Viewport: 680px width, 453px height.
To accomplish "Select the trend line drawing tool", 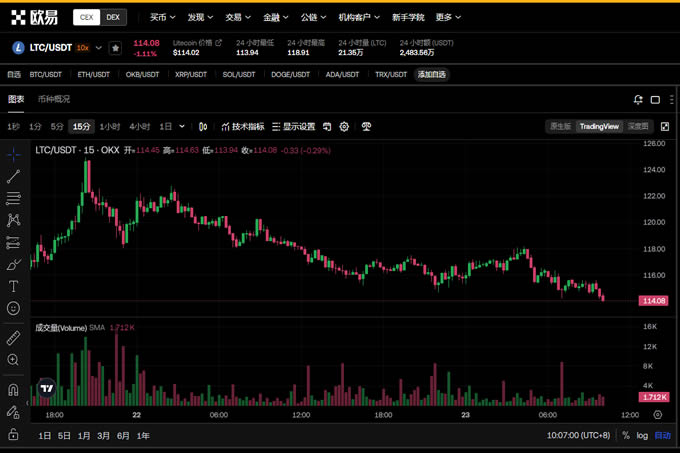I will tap(13, 176).
